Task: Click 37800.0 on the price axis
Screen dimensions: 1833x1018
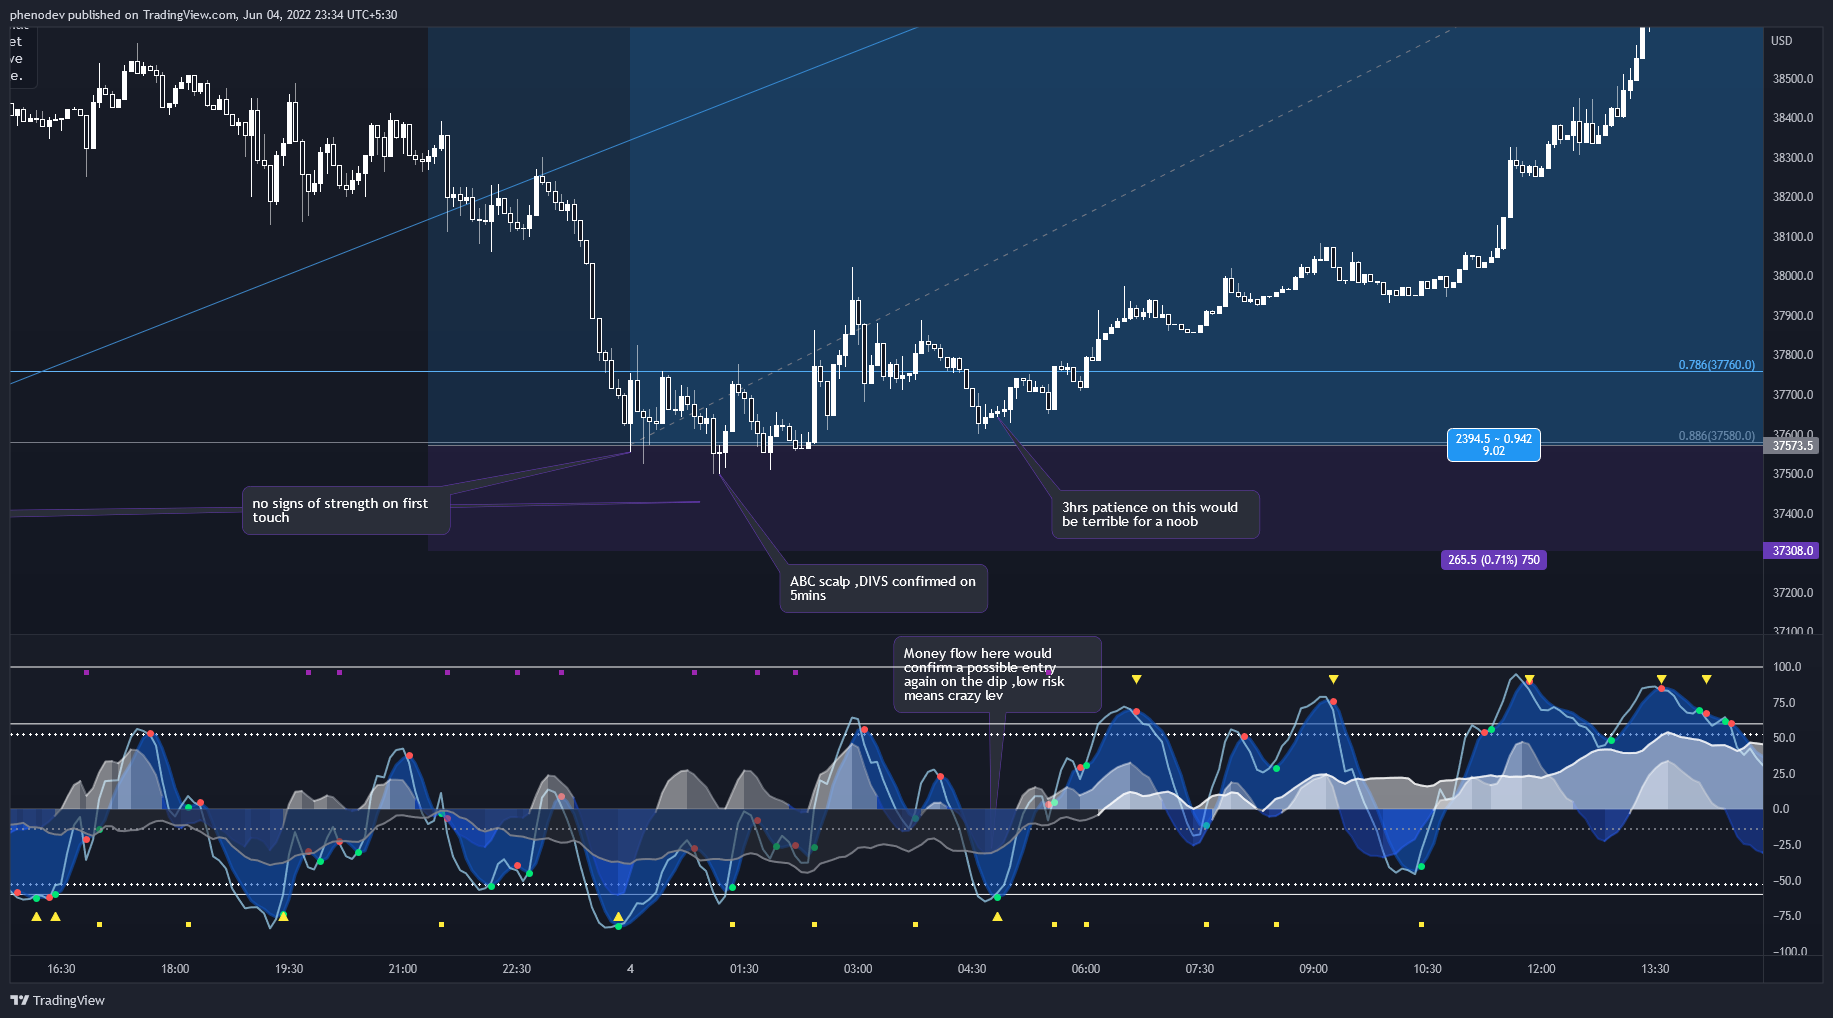Action: (1793, 355)
